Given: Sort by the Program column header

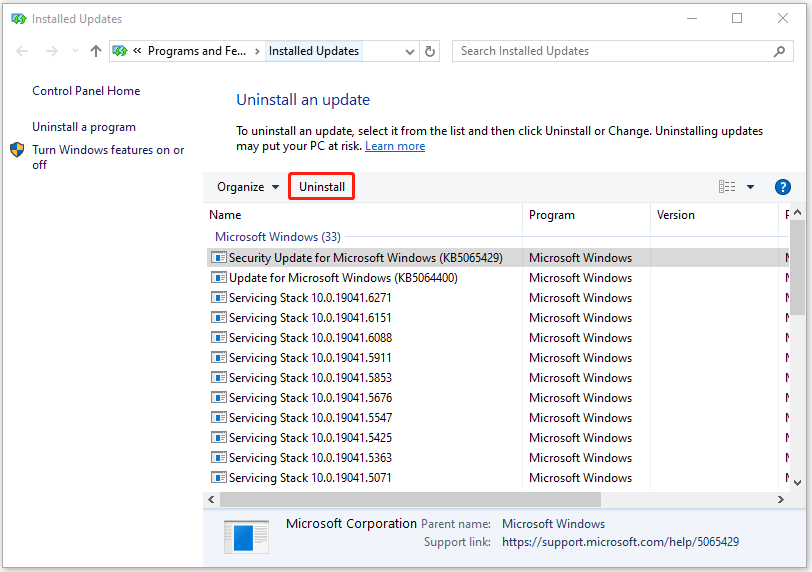Looking at the screenshot, I should click(586, 215).
